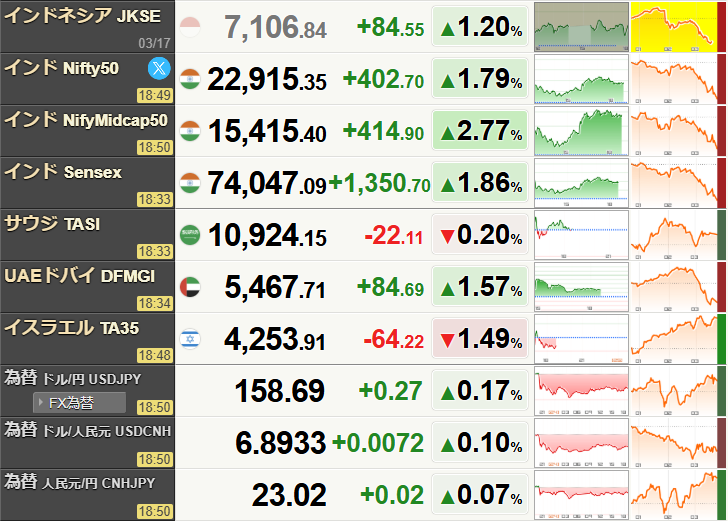Open インドネシア JKSE index link
Image resolution: width=728 pixels, height=521 pixels.
(83, 16)
